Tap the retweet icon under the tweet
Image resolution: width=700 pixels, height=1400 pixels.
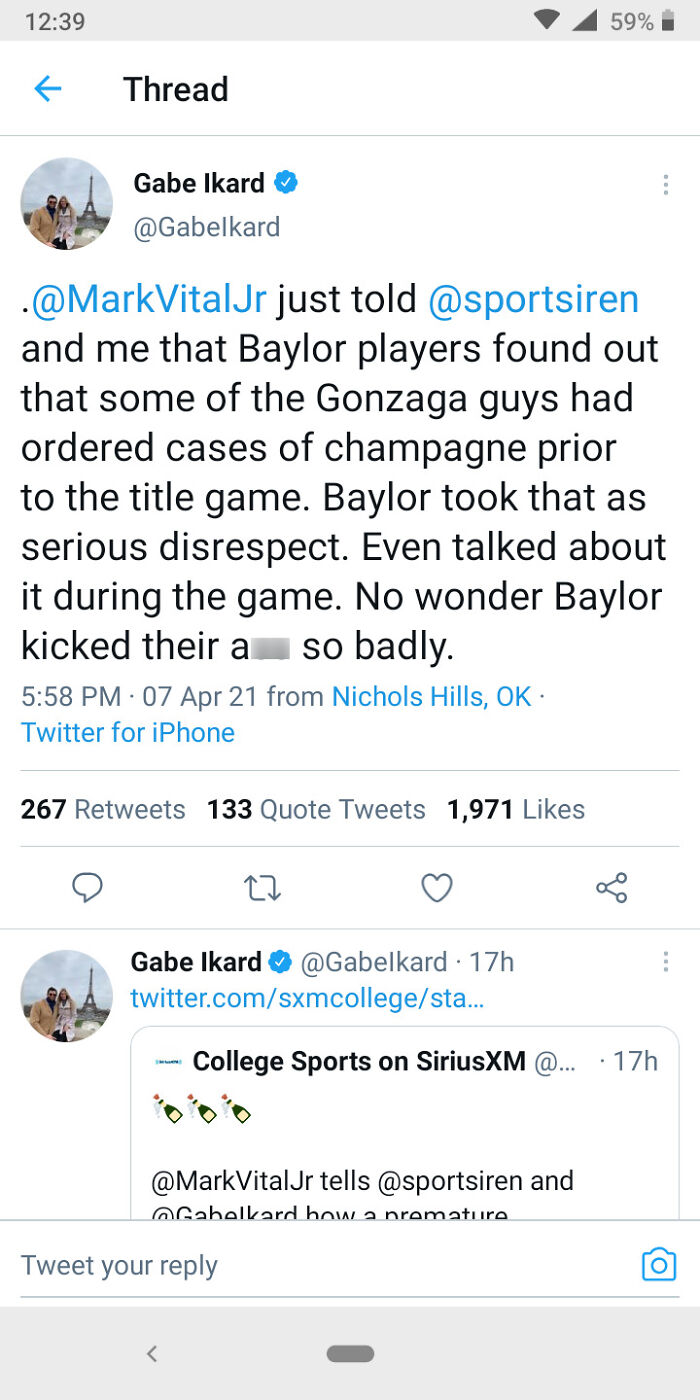click(263, 887)
